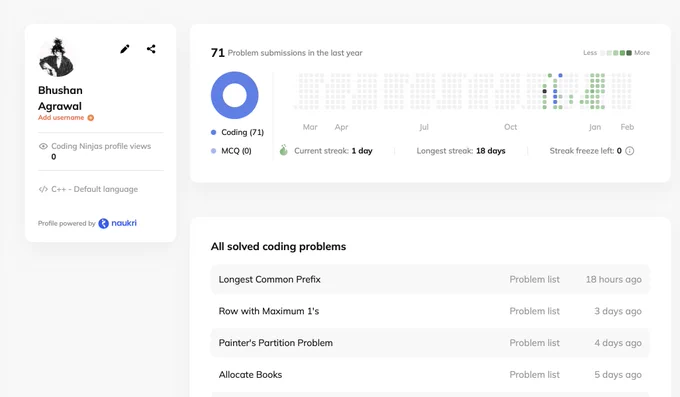Click the All solved coding problems heading
The width and height of the screenshot is (680, 397).
pos(278,246)
